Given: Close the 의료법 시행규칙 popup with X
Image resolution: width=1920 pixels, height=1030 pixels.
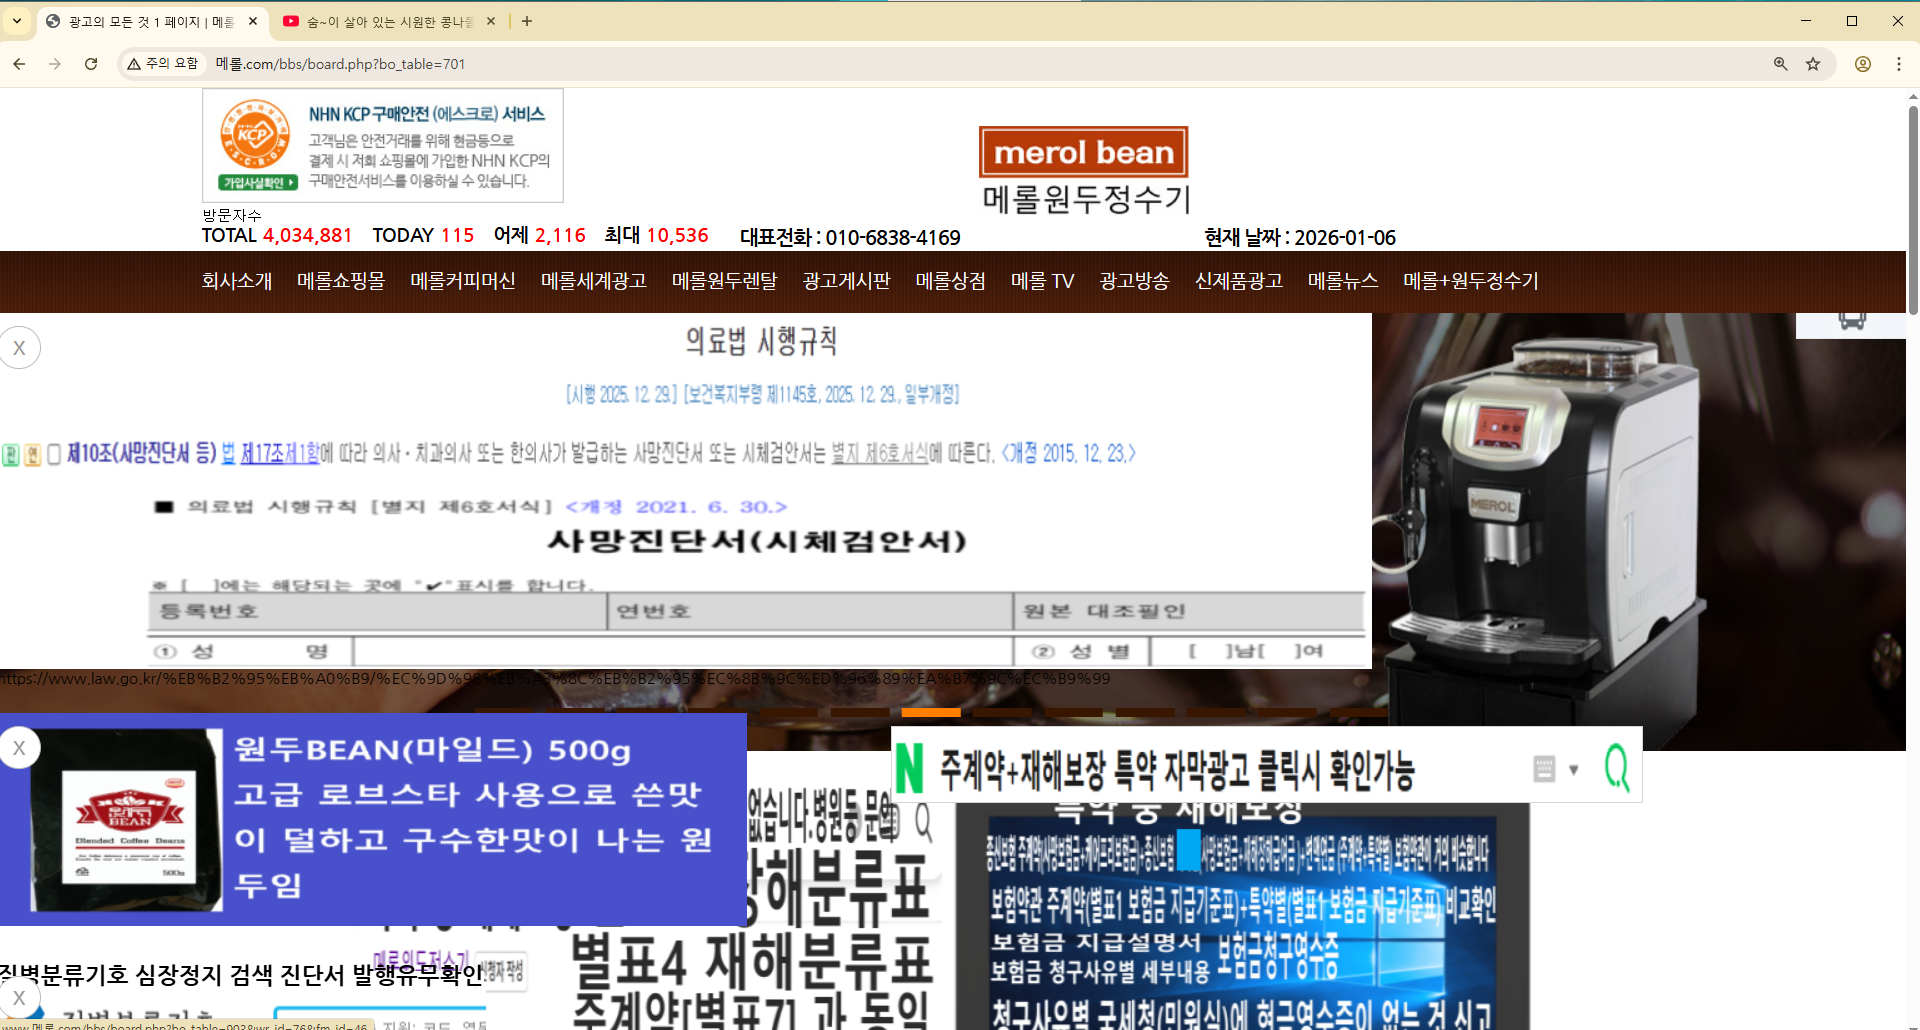Looking at the screenshot, I should [x=19, y=348].
